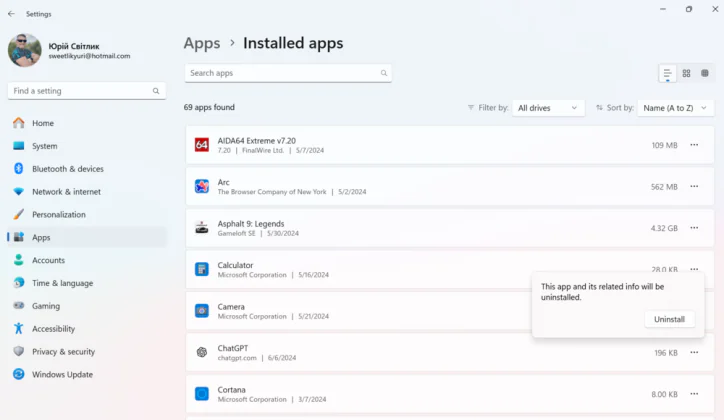
Task: Click the Sort by arrows icon
Action: [x=599, y=108]
